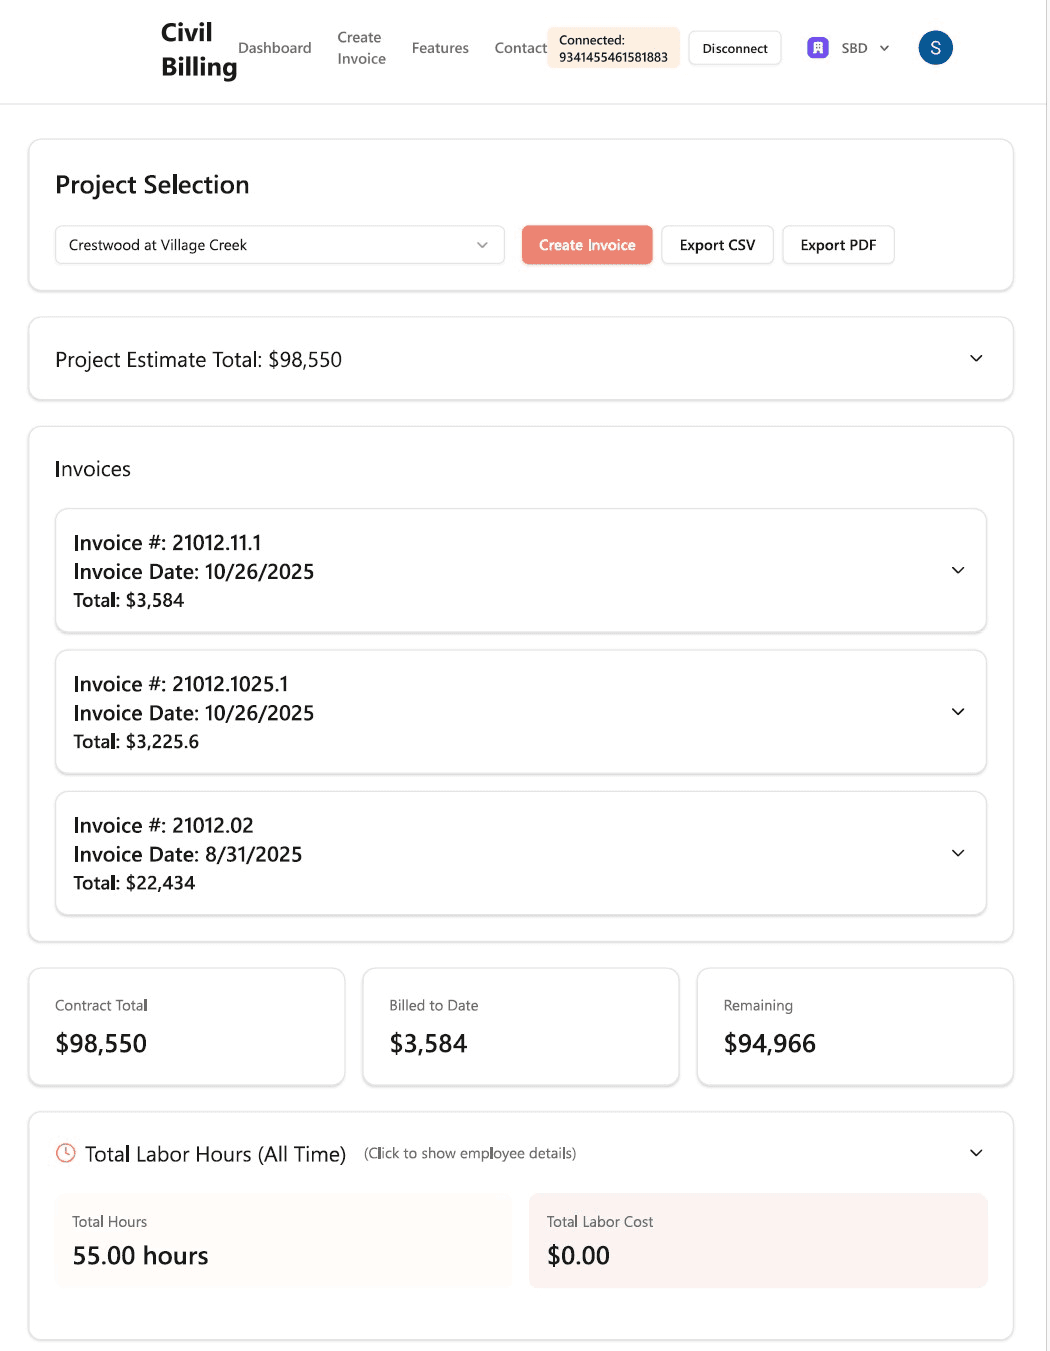
Task: Go to the Features page
Action: (x=440, y=47)
